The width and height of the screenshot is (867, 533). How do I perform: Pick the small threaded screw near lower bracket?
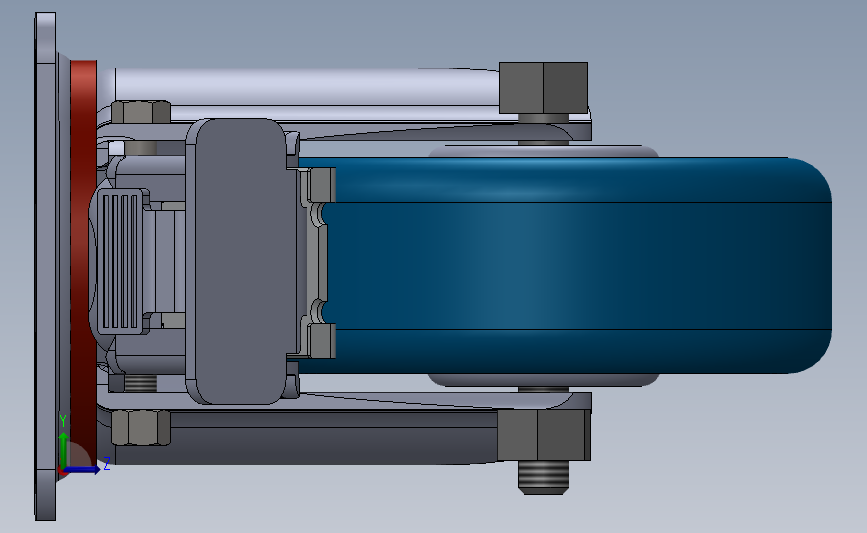click(x=140, y=383)
